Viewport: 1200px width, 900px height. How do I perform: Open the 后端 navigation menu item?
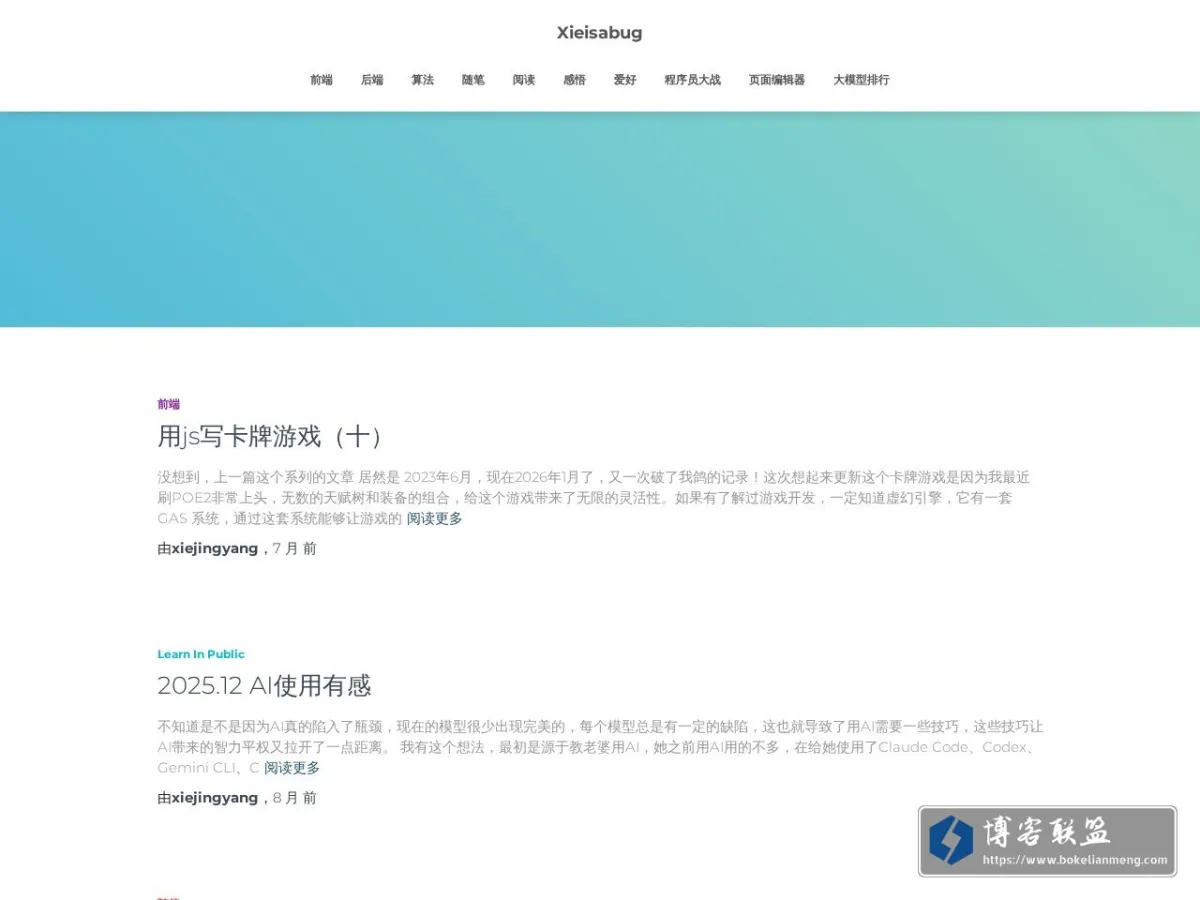point(372,80)
